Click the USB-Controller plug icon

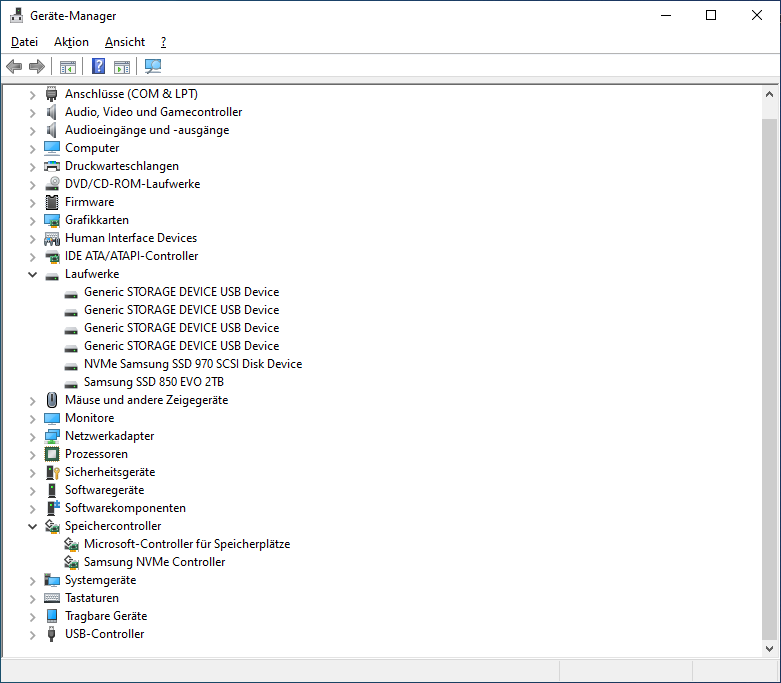51,634
